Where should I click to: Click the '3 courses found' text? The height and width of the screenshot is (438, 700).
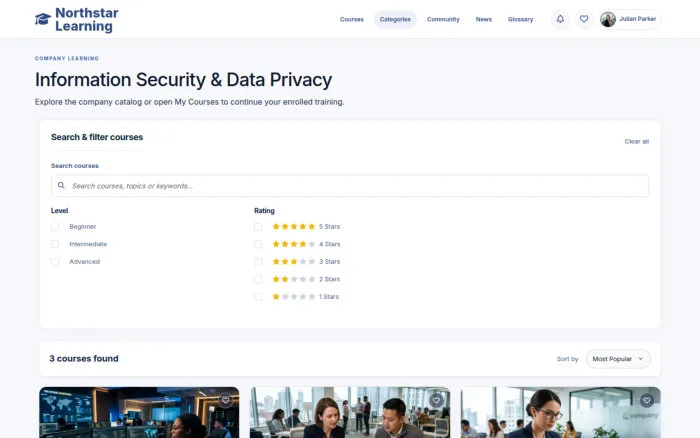tap(84, 359)
